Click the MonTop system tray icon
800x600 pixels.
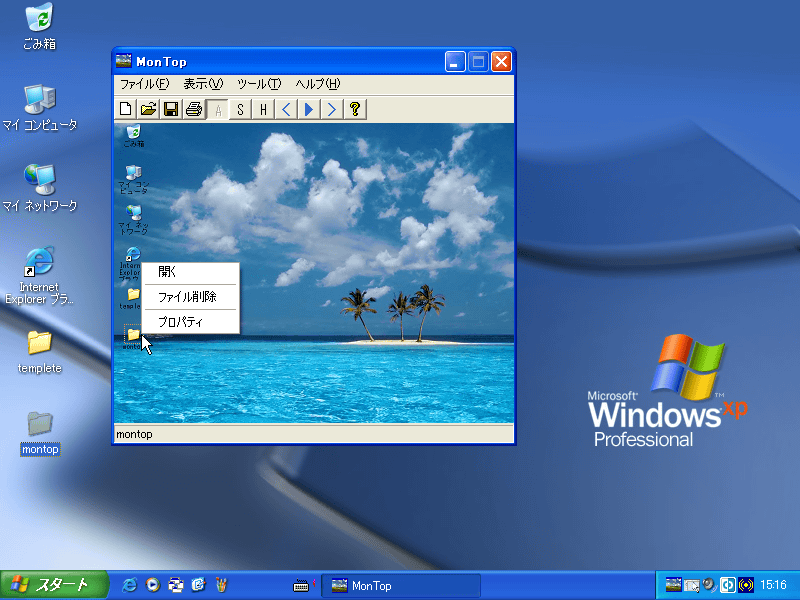(x=673, y=585)
